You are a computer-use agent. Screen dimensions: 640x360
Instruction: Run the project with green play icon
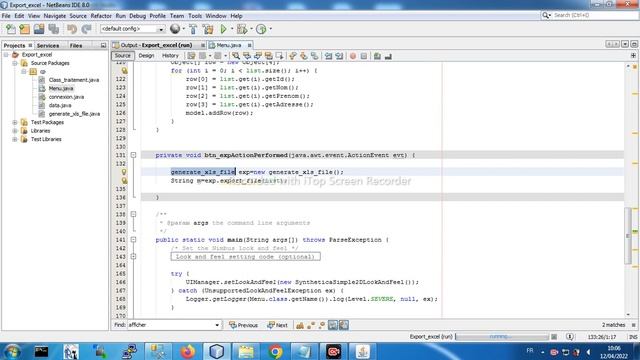[x=223, y=29]
